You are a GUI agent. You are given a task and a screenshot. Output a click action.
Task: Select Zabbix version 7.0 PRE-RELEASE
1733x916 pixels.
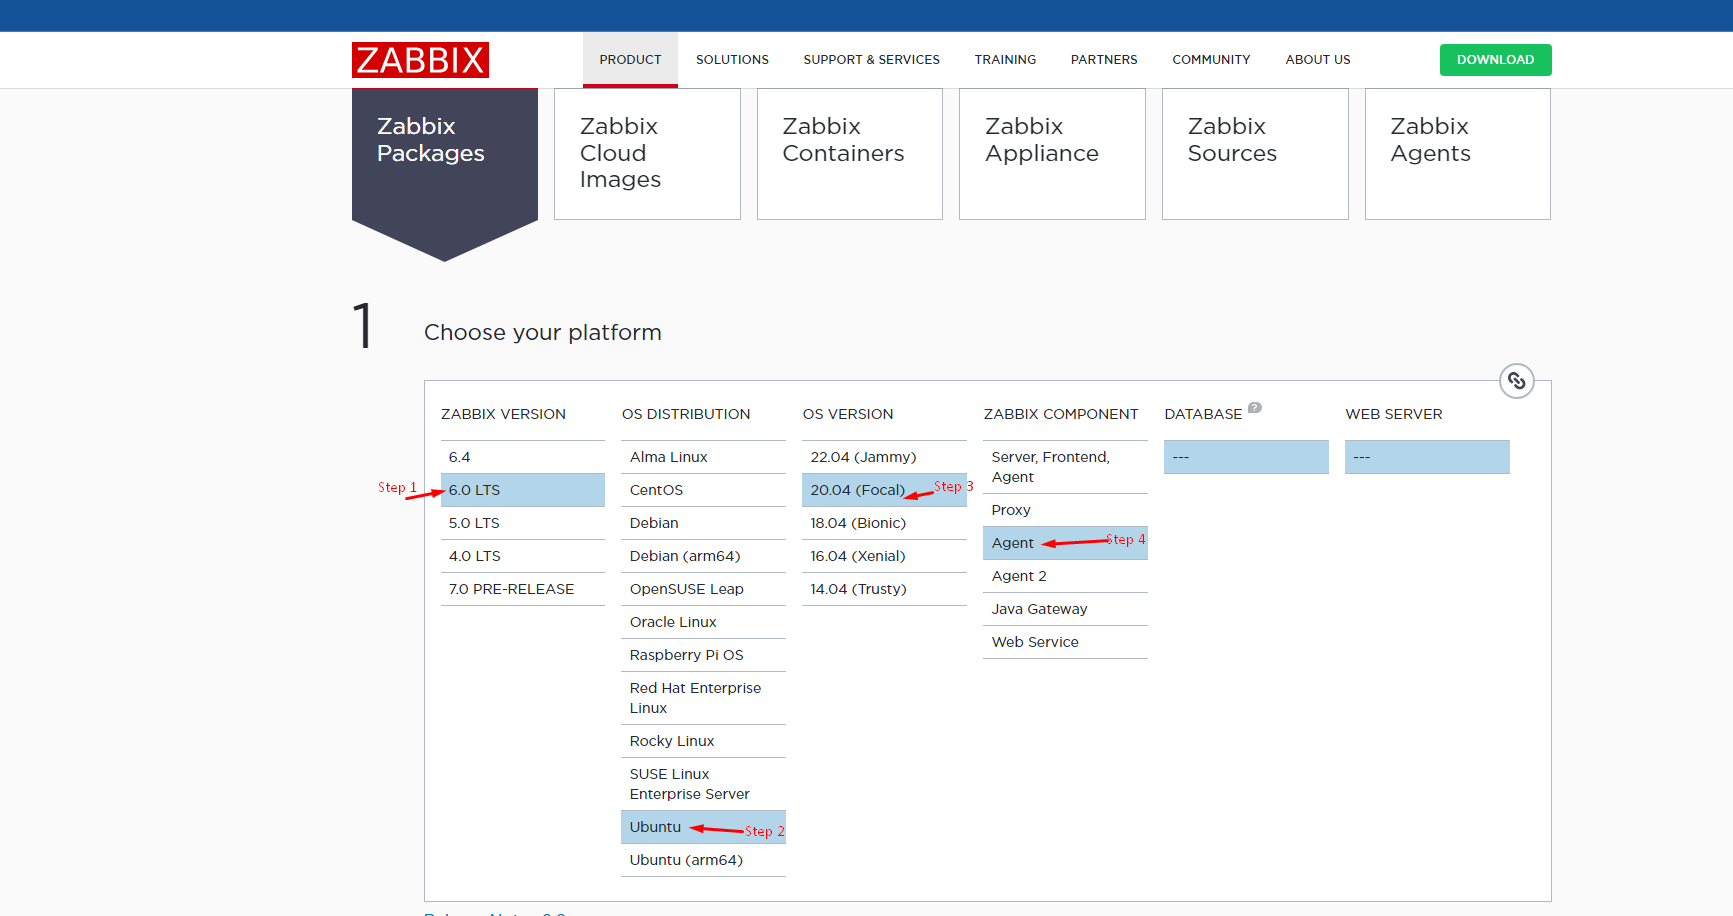pos(523,589)
